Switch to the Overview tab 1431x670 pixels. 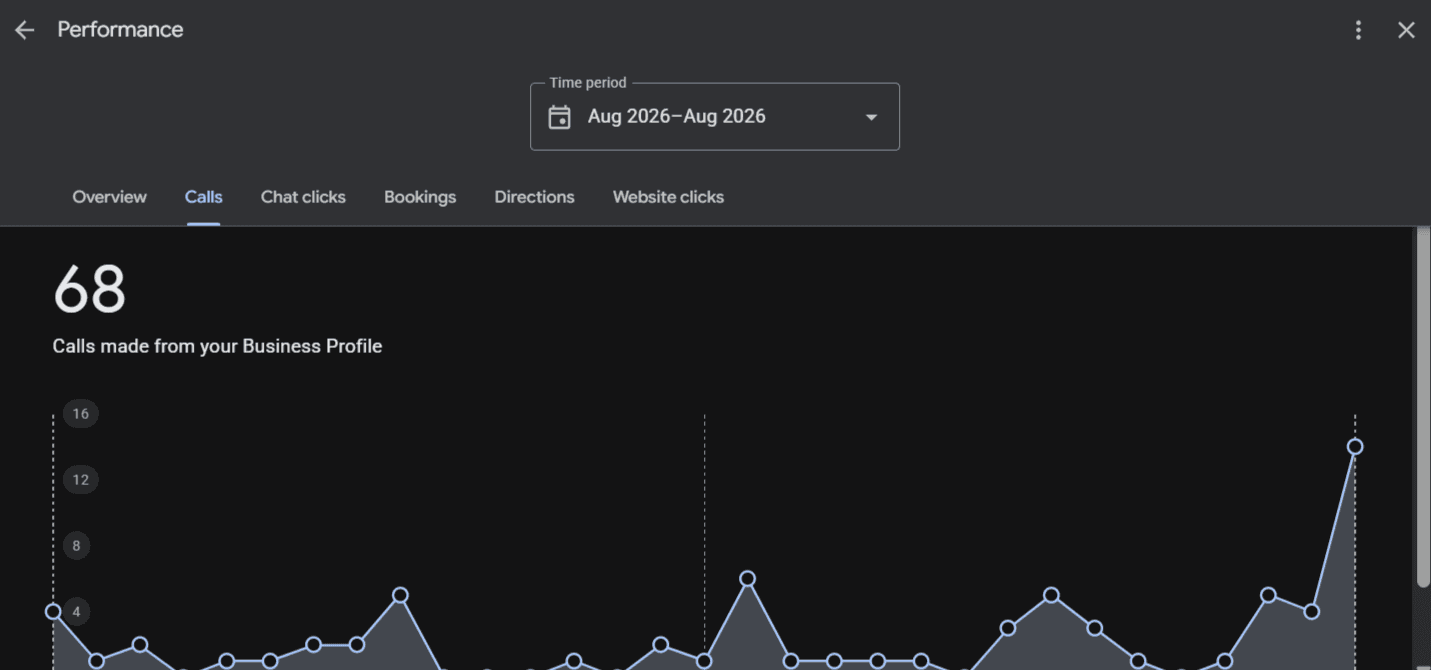tap(109, 197)
